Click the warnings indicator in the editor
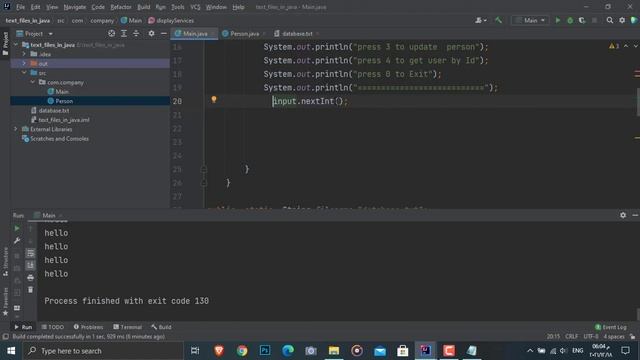640x360 pixels. tap(614, 46)
